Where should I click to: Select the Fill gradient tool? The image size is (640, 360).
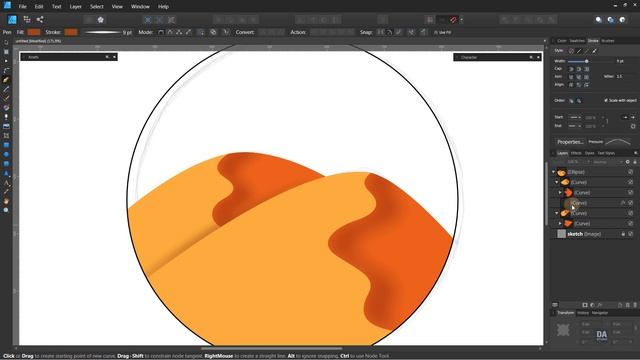coord(6,108)
